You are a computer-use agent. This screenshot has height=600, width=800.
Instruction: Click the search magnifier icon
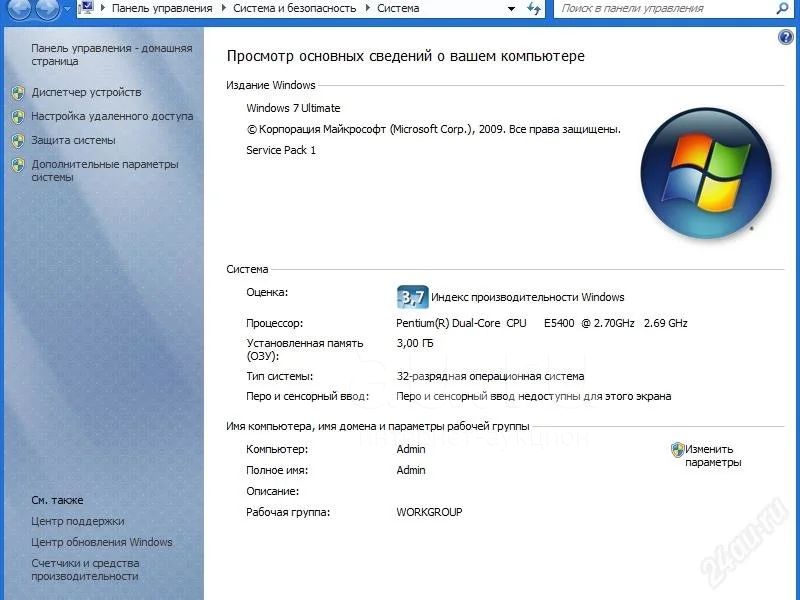782,8
